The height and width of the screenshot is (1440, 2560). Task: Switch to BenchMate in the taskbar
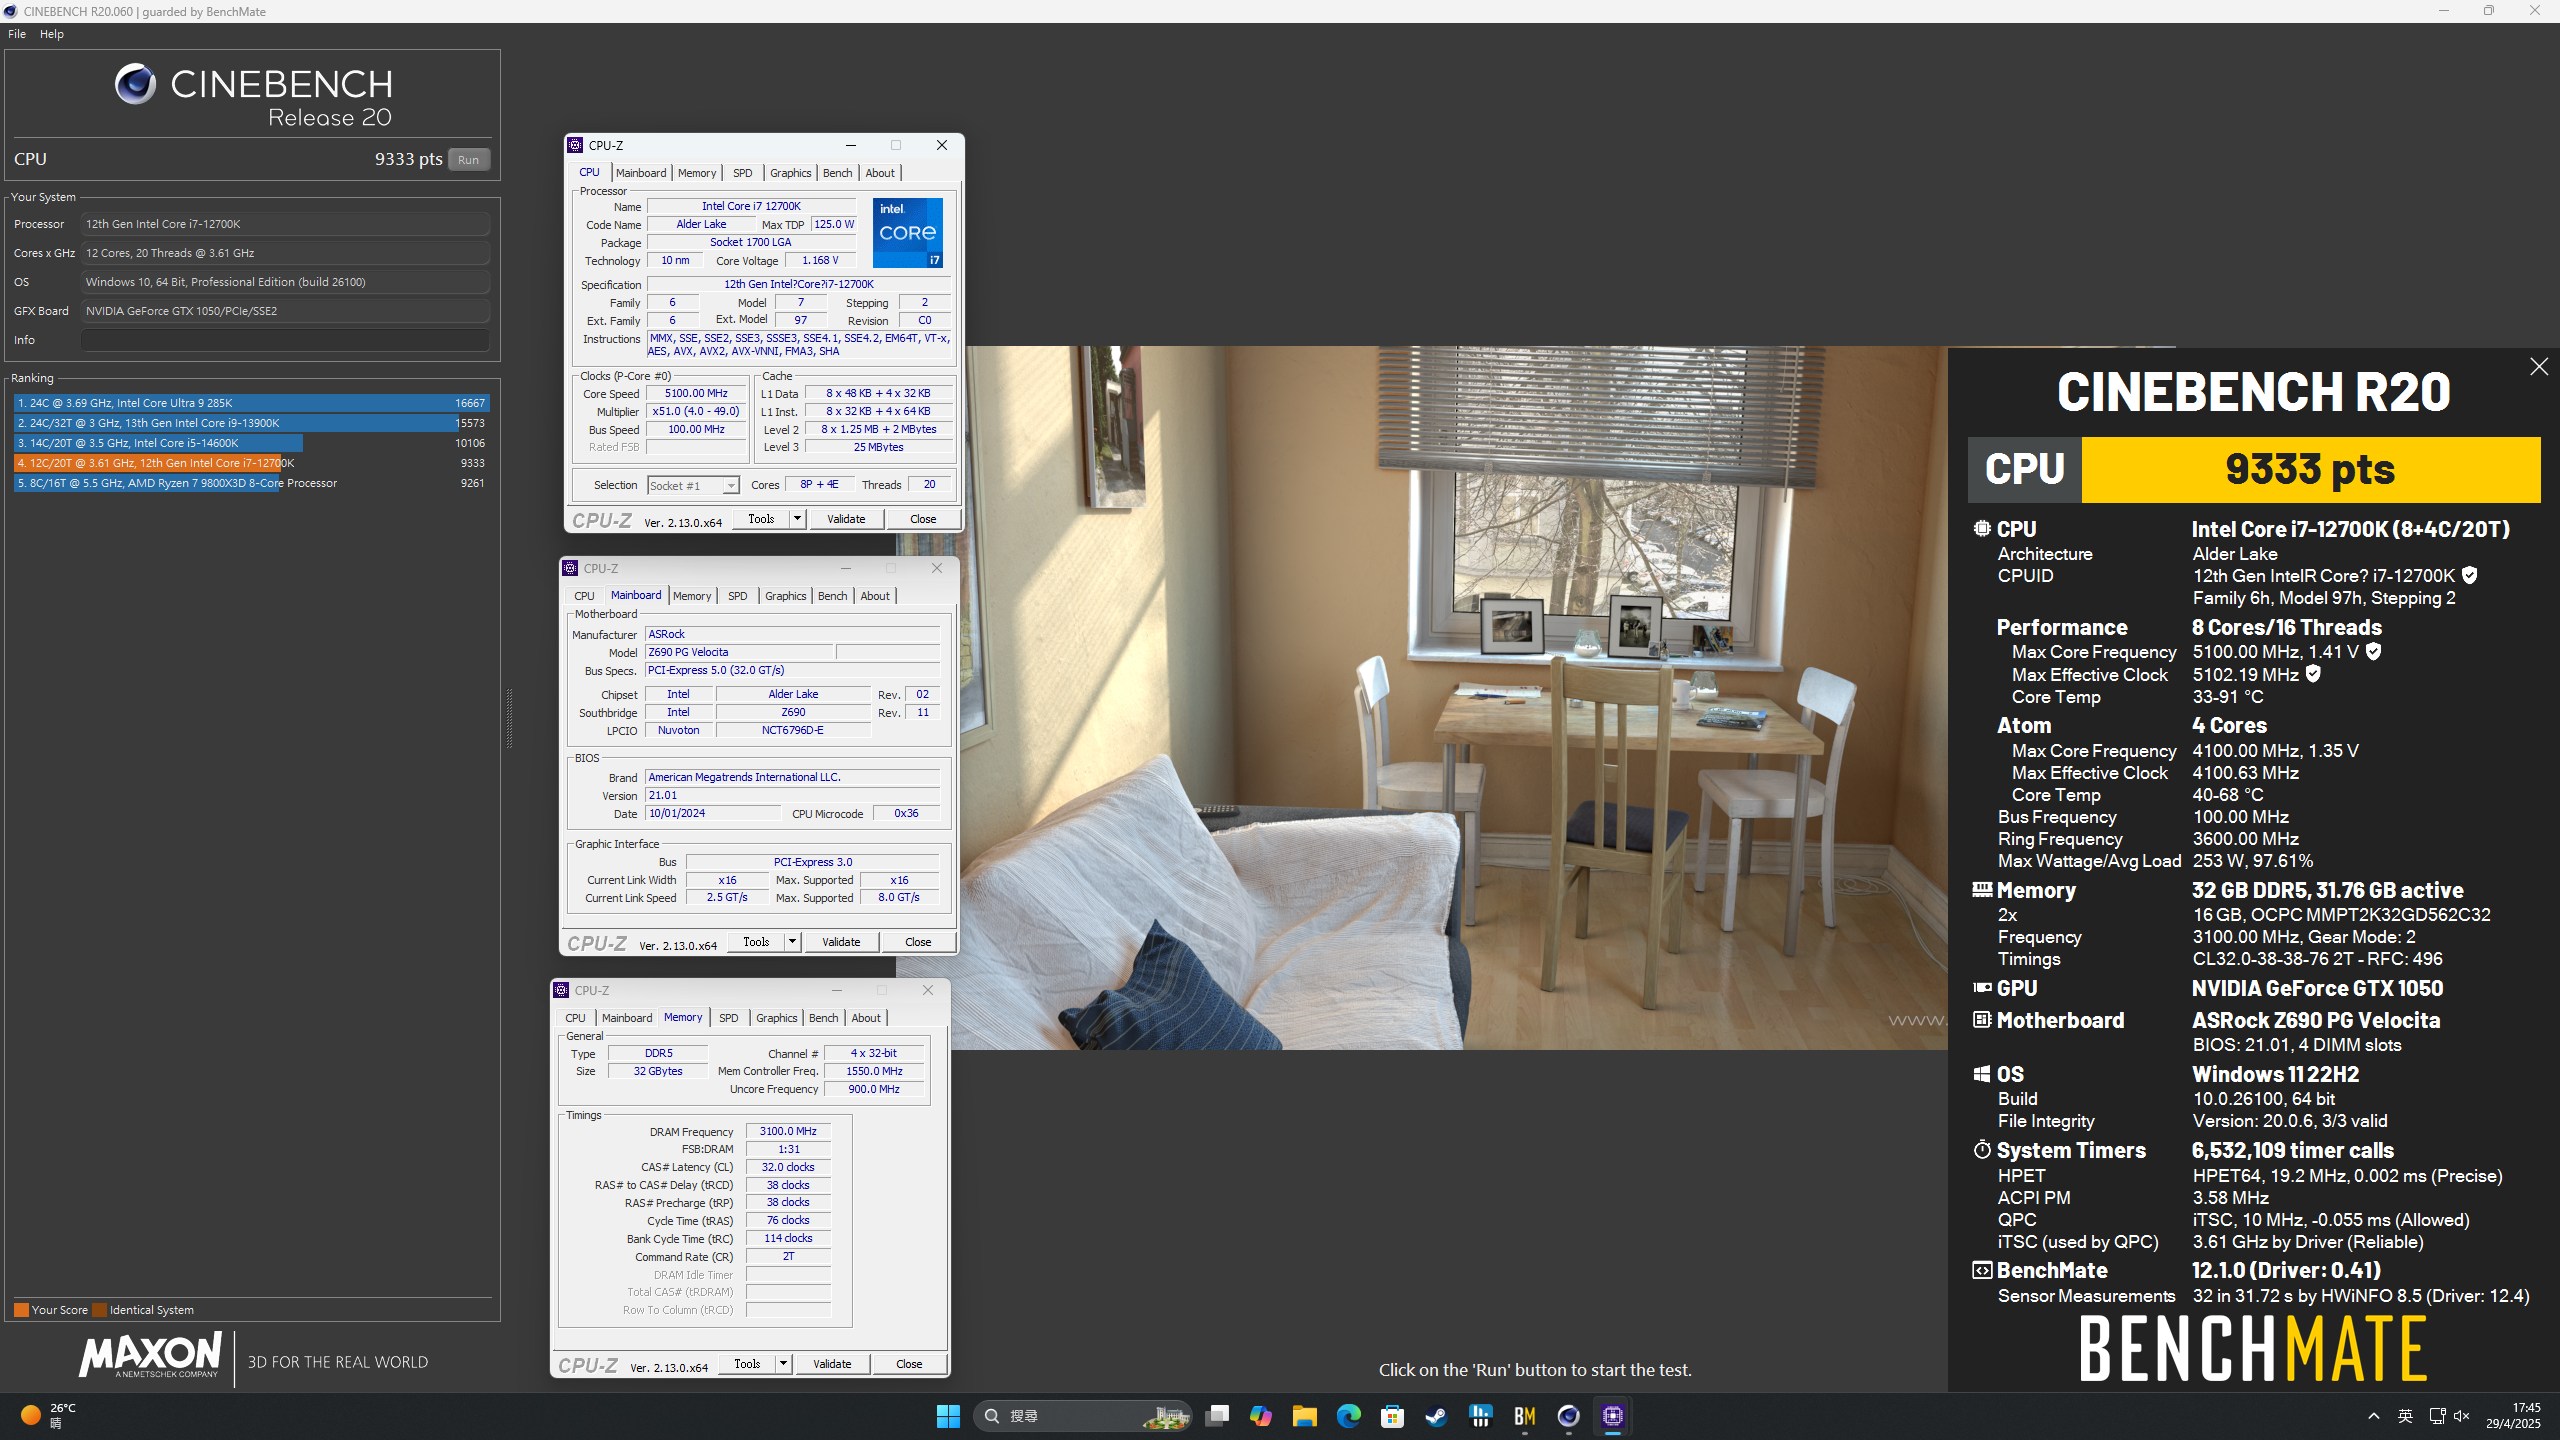pos(1524,1416)
